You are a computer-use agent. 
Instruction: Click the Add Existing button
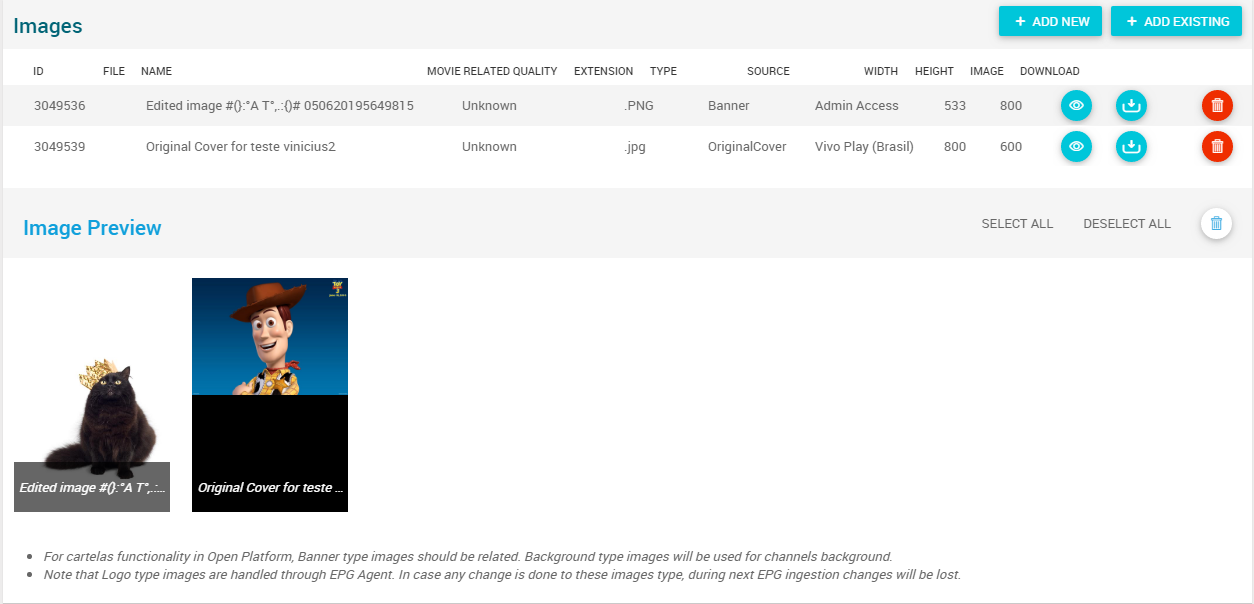(1176, 21)
